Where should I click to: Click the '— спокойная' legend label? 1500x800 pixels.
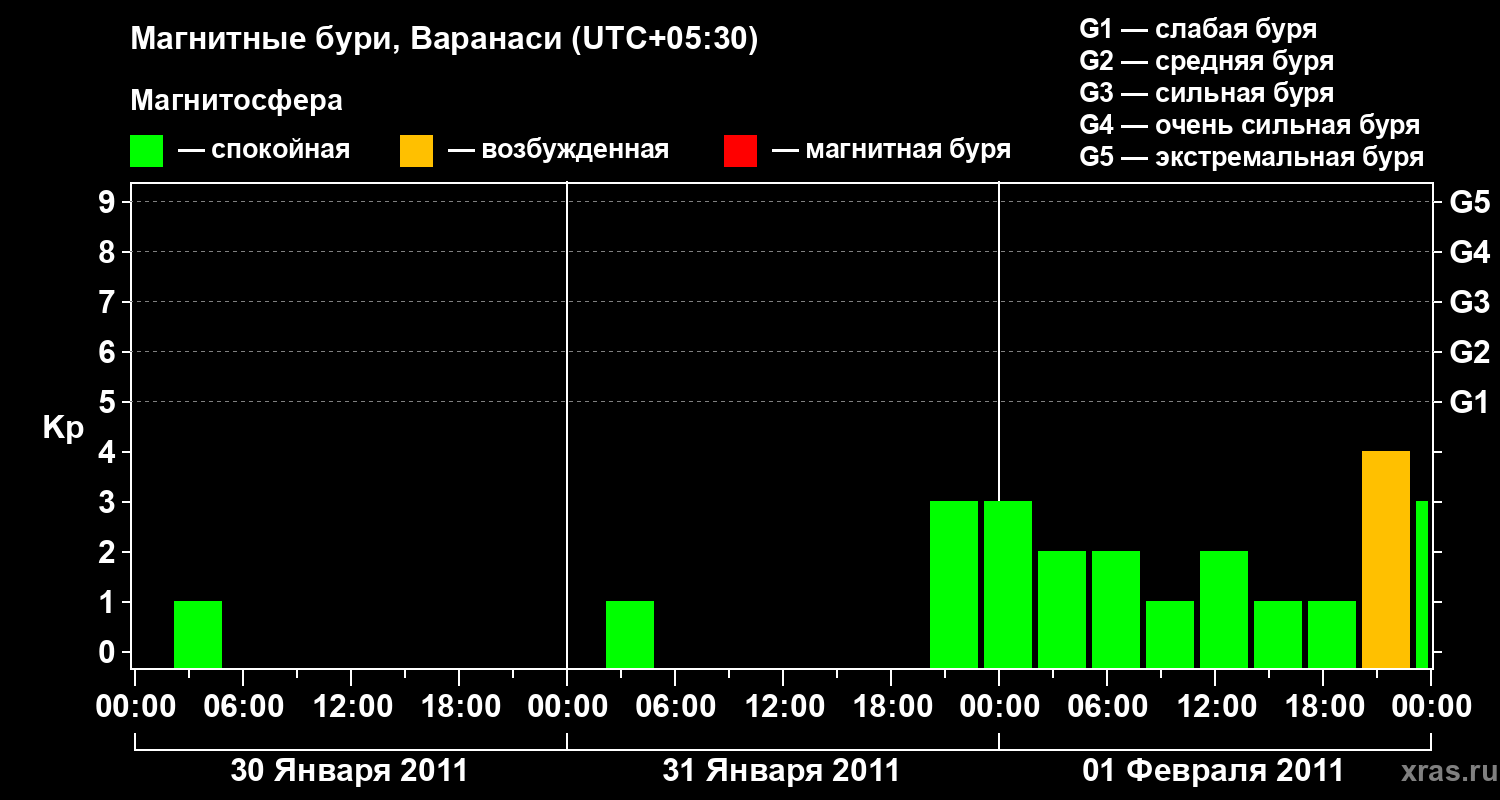pos(264,151)
